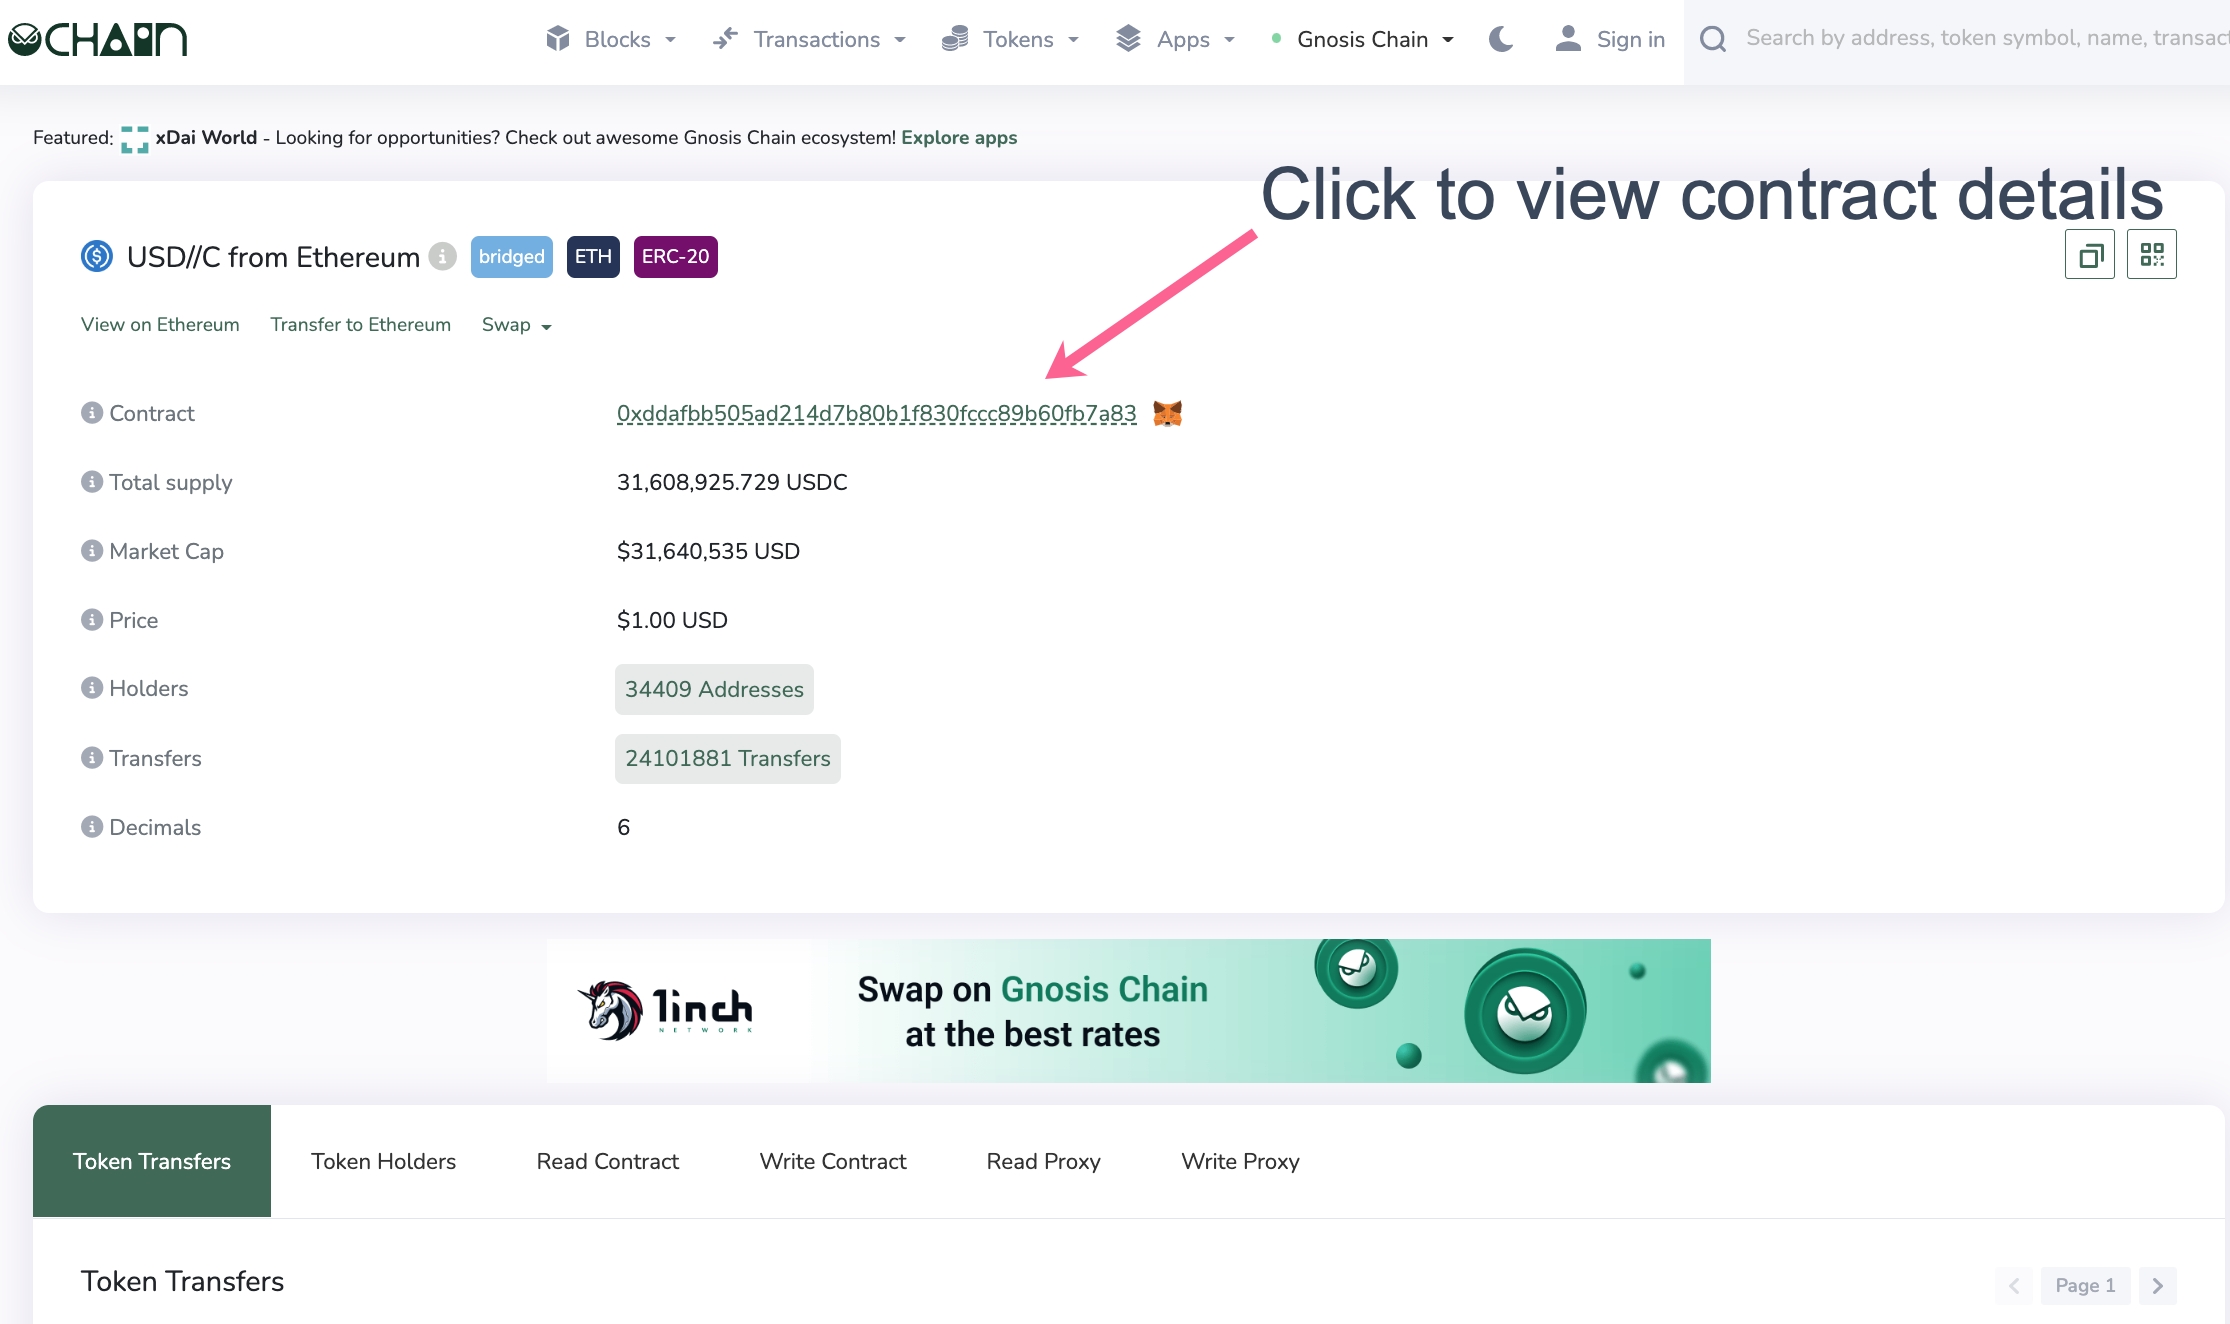Click the search magnifier icon
2230x1324 pixels.
point(1713,39)
